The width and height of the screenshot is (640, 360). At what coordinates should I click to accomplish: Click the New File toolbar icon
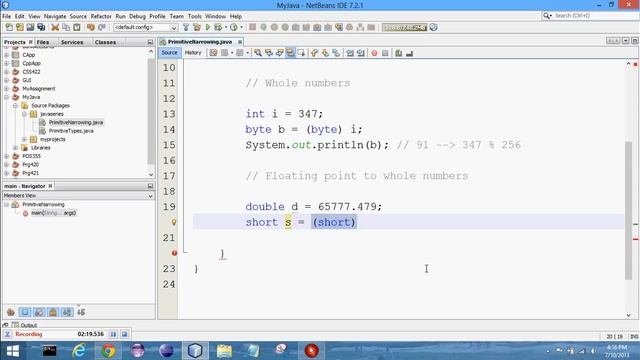pos(9,27)
